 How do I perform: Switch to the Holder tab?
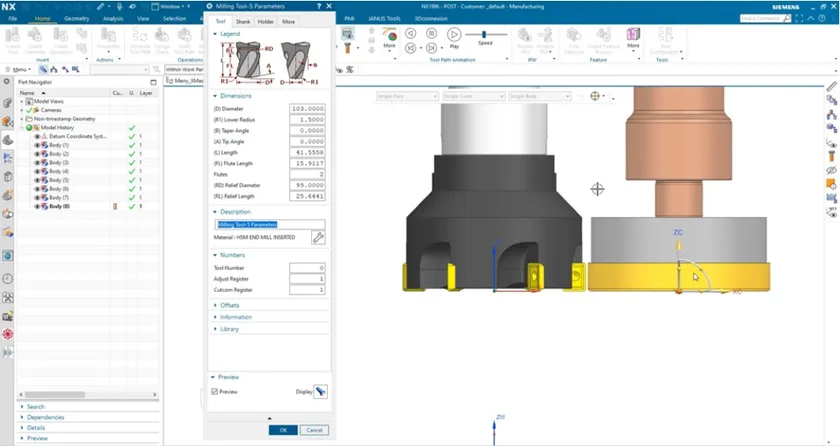pos(266,21)
